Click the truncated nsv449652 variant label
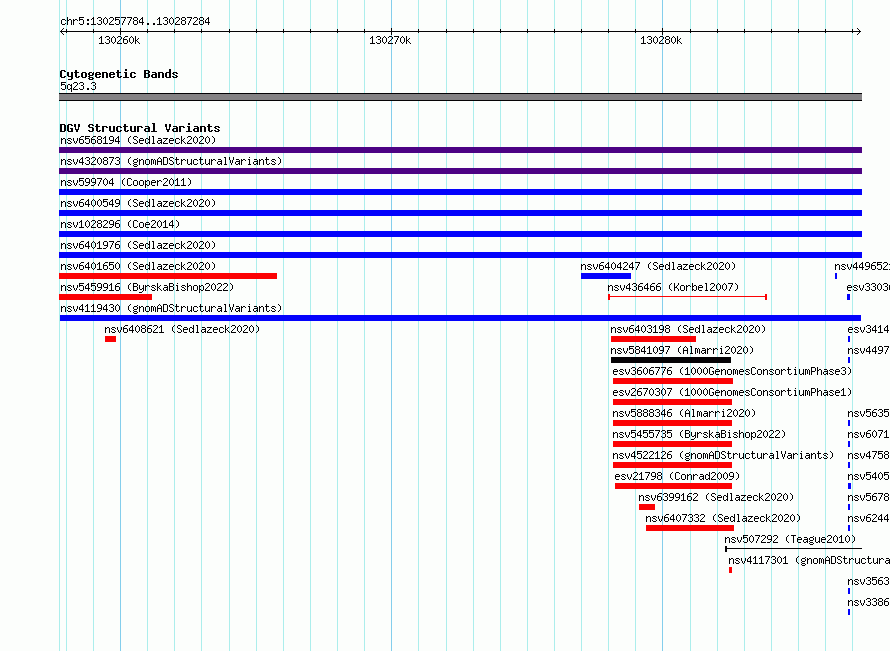Image resolution: width=890 pixels, height=651 pixels. pos(862,266)
